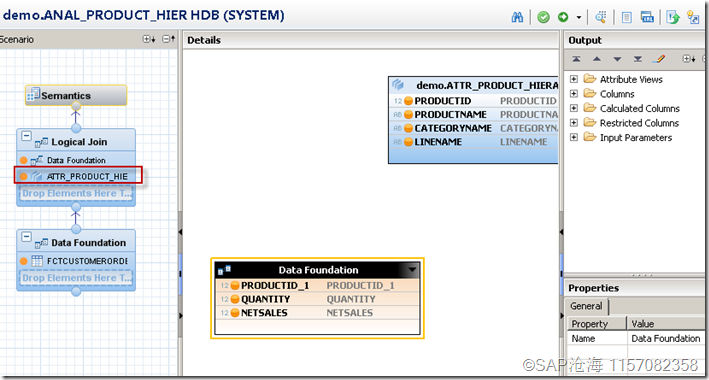Expand the Restricted Columns folder

tap(574, 123)
